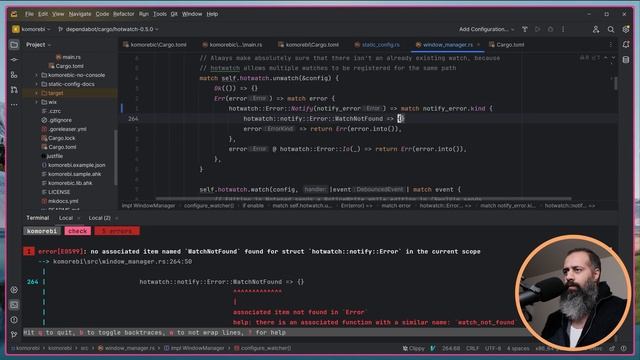Screen dimensions: 640x360
Task: Open .goreleaser.yml in project tree
Action: coord(67,129)
